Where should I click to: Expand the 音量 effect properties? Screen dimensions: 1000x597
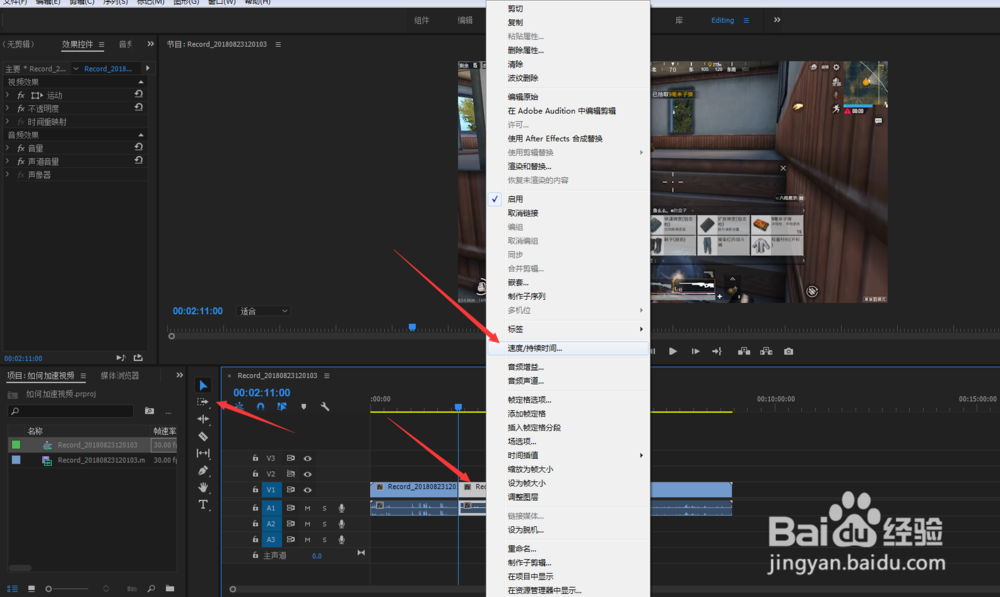8,148
